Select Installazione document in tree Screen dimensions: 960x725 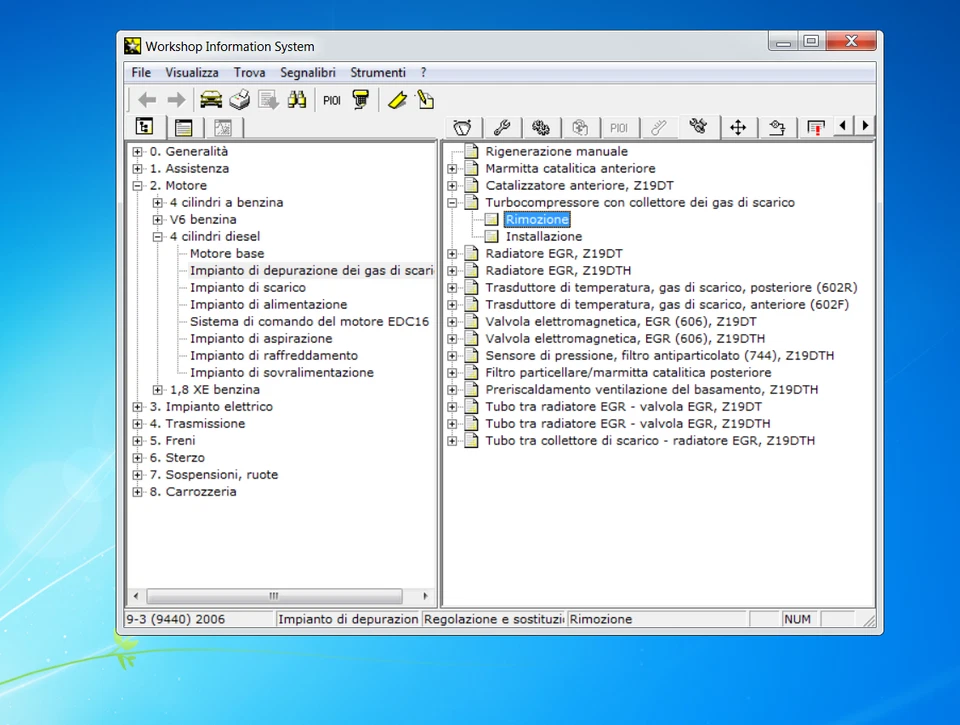tap(543, 237)
